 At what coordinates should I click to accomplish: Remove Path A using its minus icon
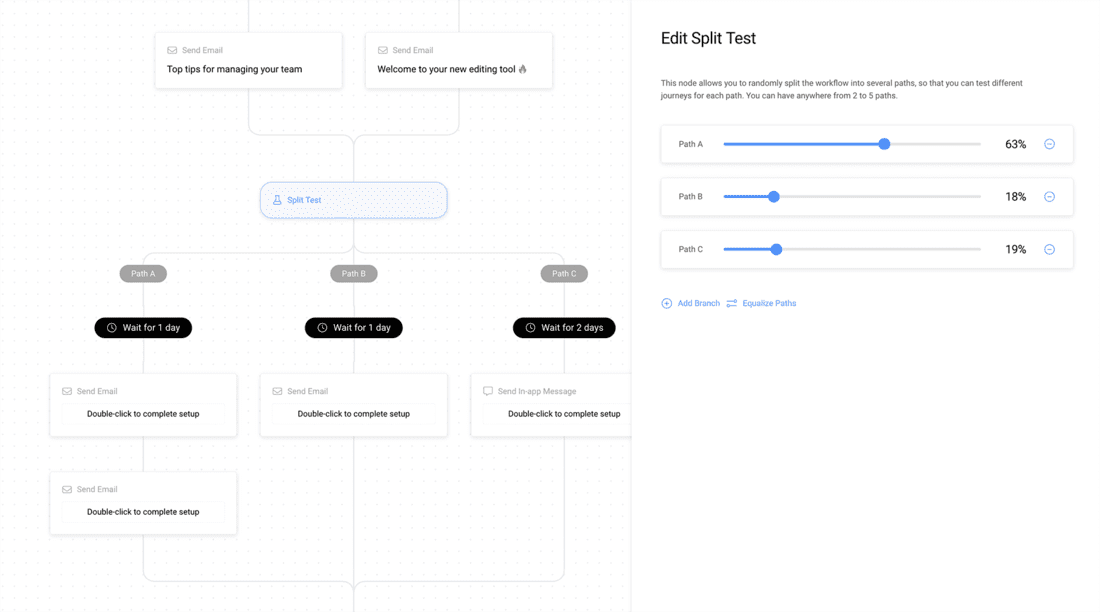[1049, 144]
